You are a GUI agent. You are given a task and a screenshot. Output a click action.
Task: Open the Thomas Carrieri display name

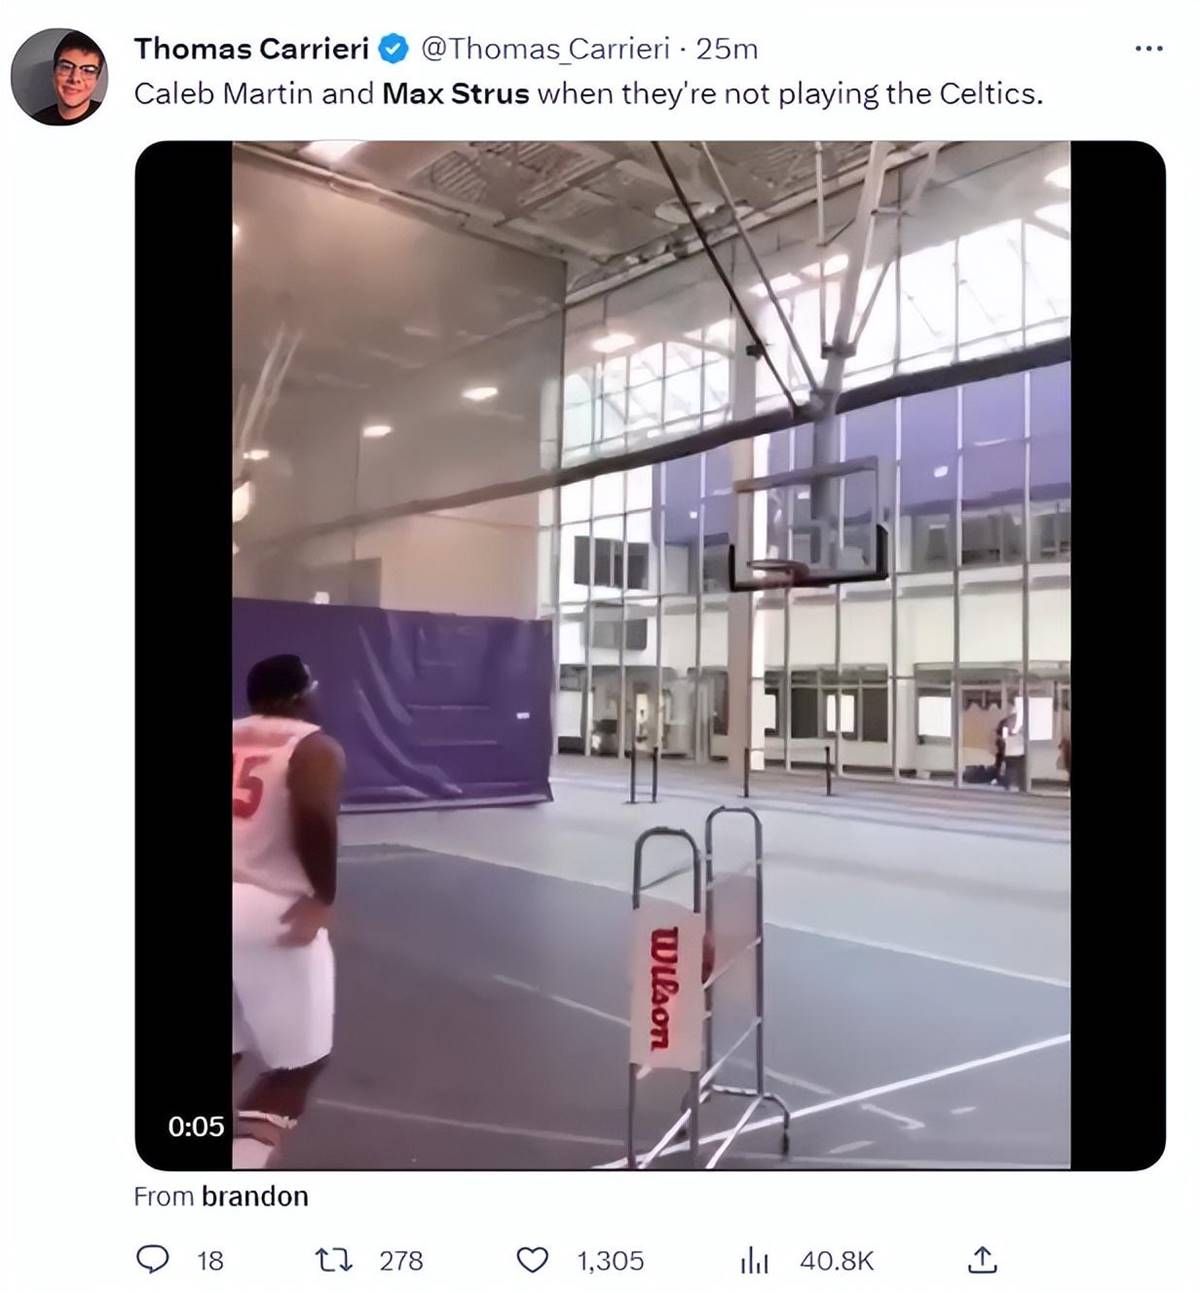[x=252, y=48]
